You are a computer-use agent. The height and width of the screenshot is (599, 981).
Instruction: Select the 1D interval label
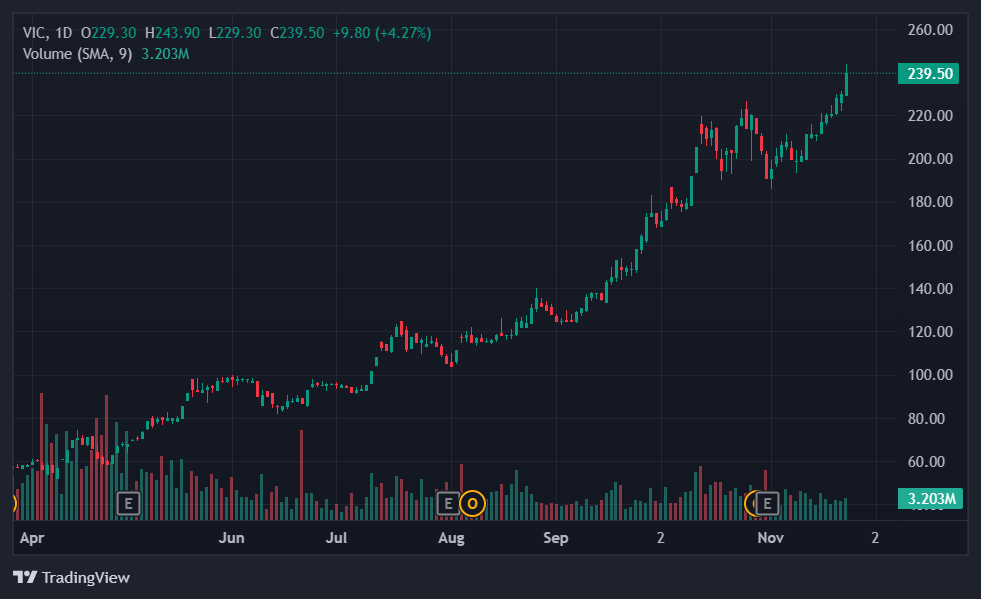(x=64, y=33)
